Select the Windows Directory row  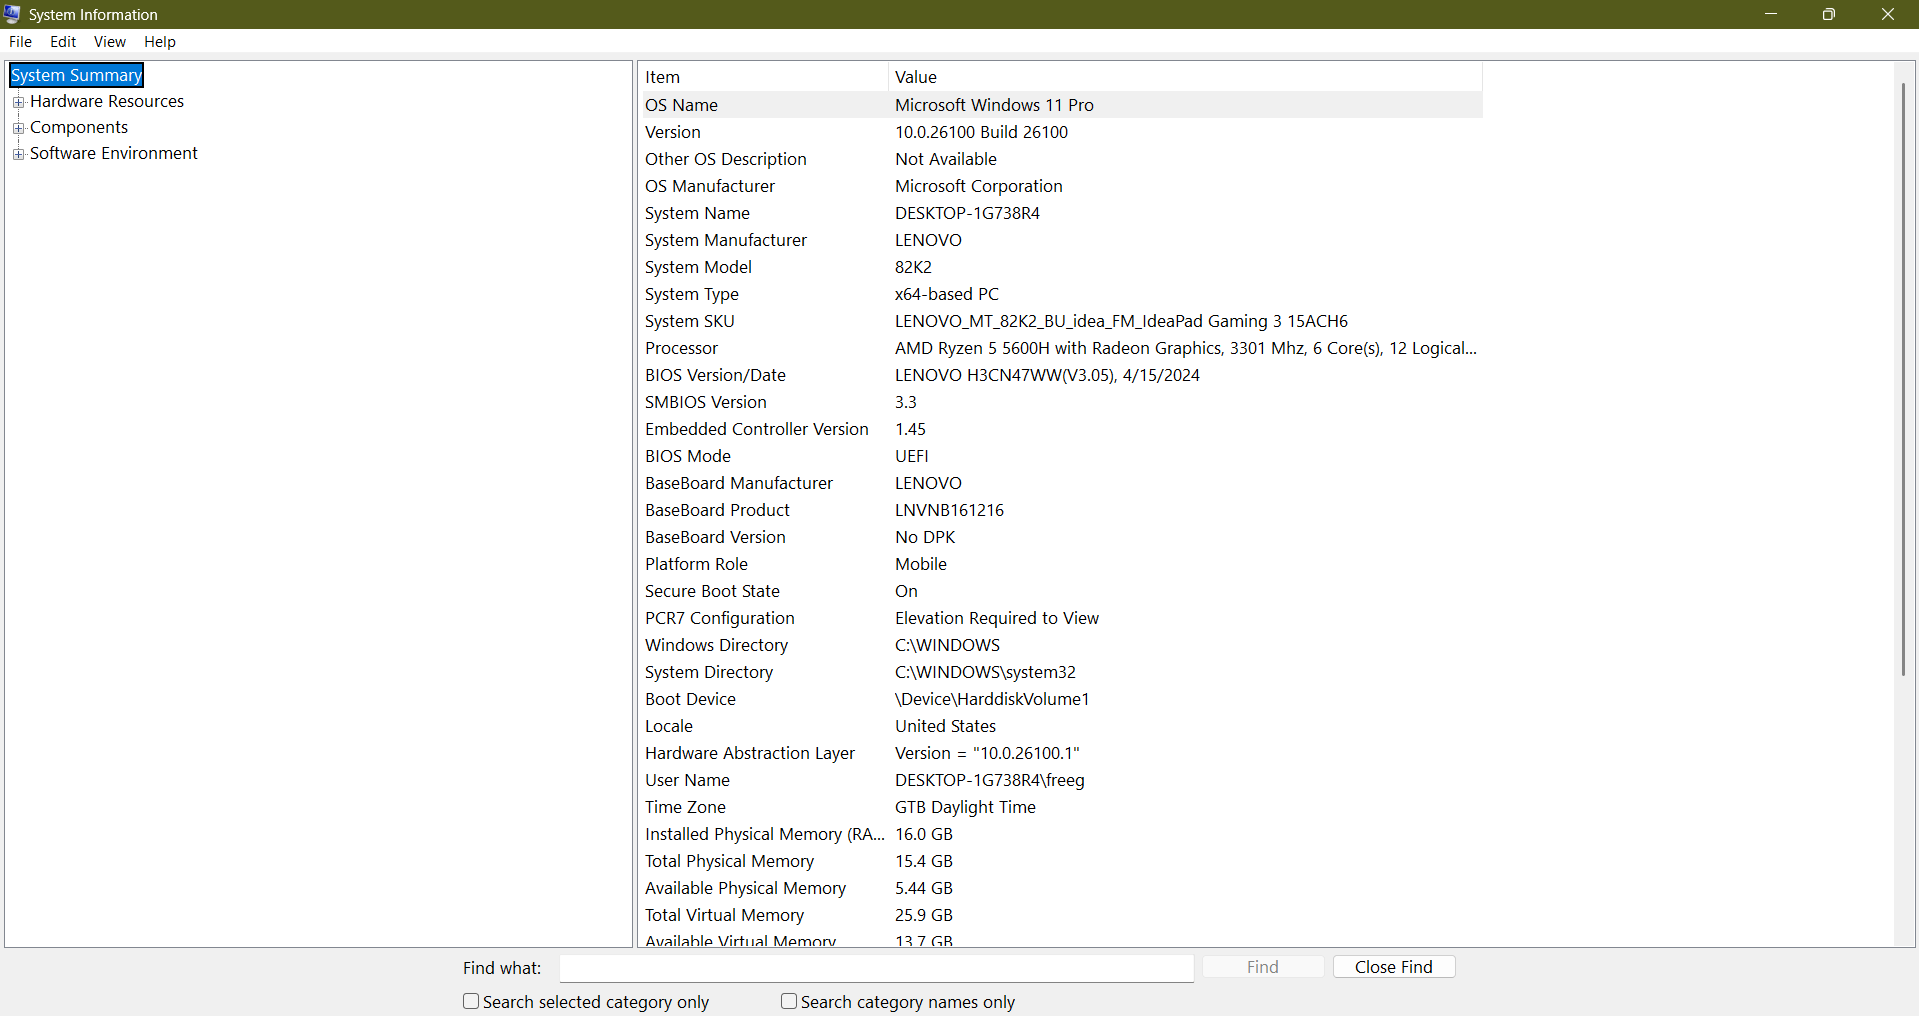tap(1061, 645)
